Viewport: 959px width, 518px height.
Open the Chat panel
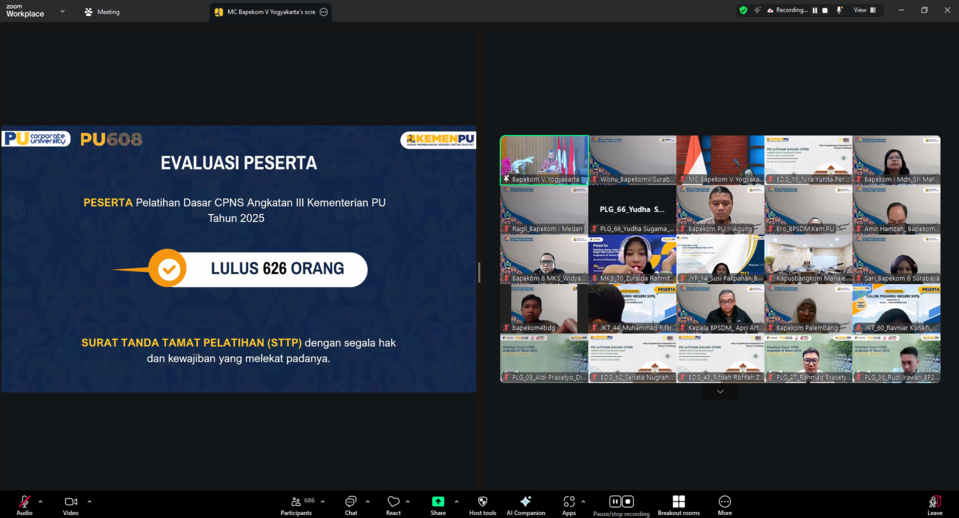[351, 504]
